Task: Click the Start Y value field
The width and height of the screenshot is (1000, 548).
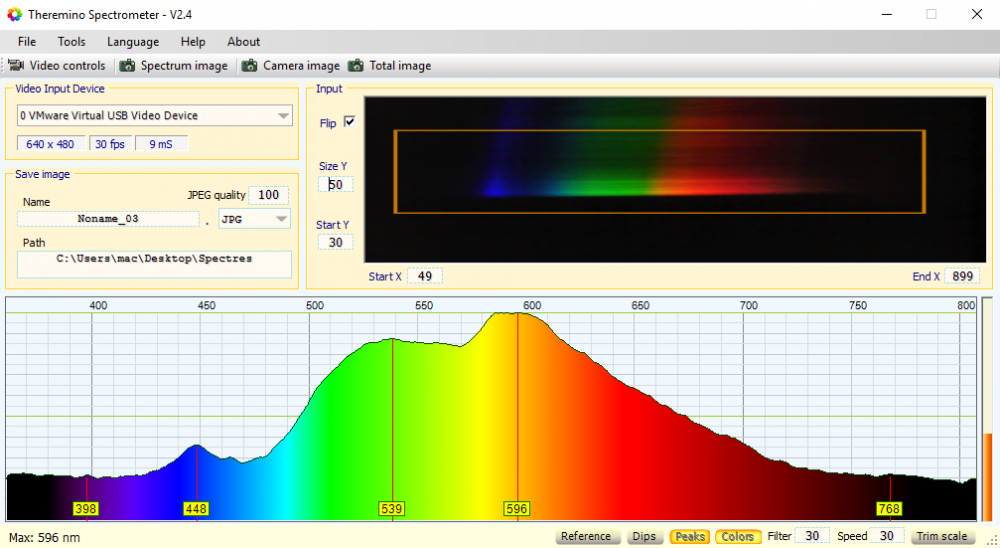Action: click(x=335, y=242)
